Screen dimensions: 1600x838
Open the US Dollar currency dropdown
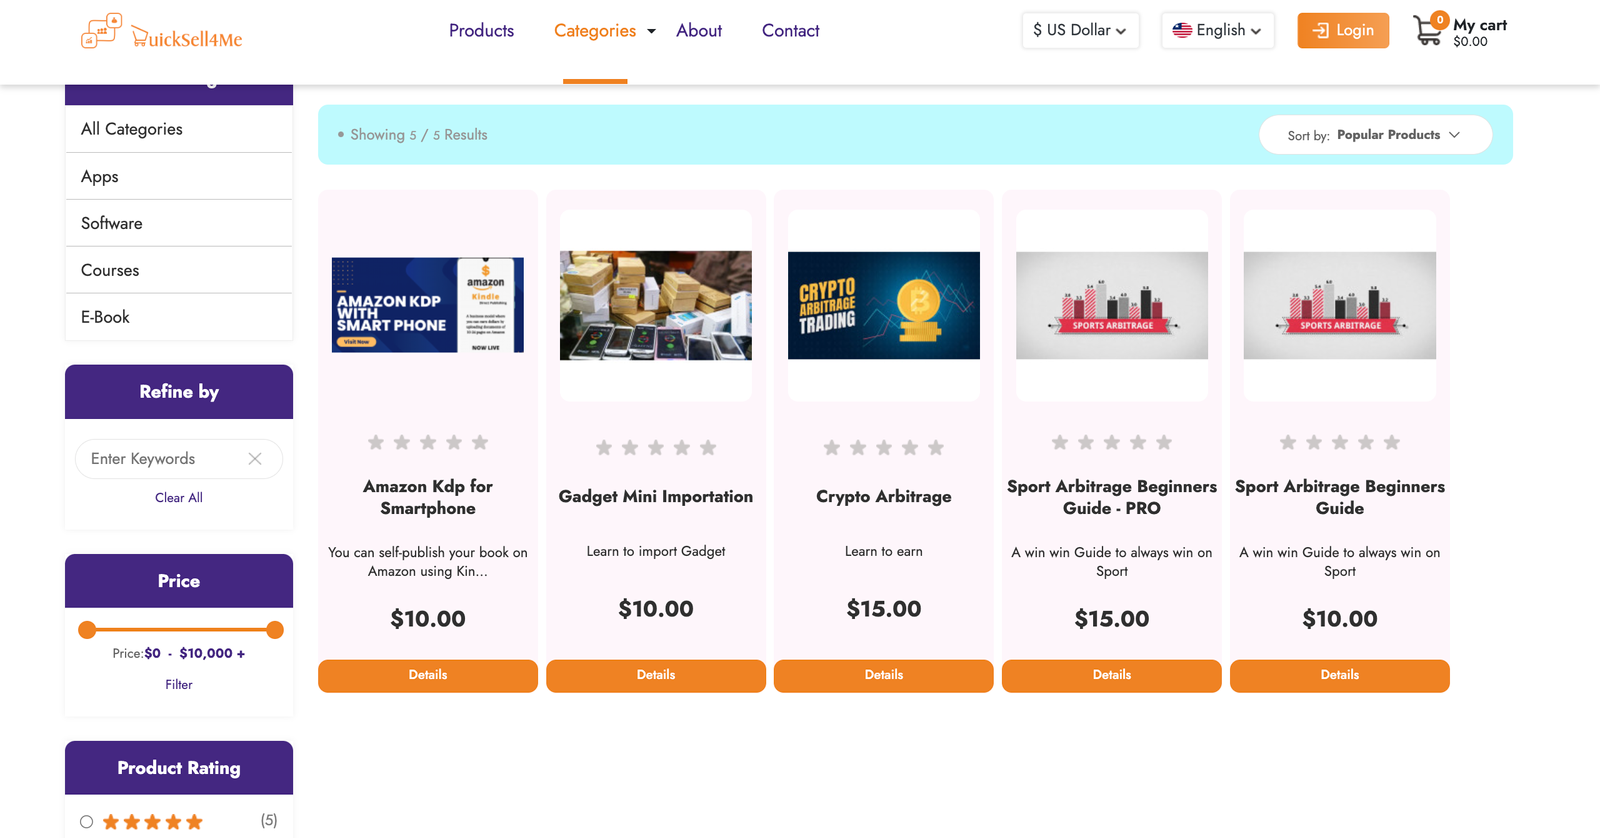[x=1080, y=30]
